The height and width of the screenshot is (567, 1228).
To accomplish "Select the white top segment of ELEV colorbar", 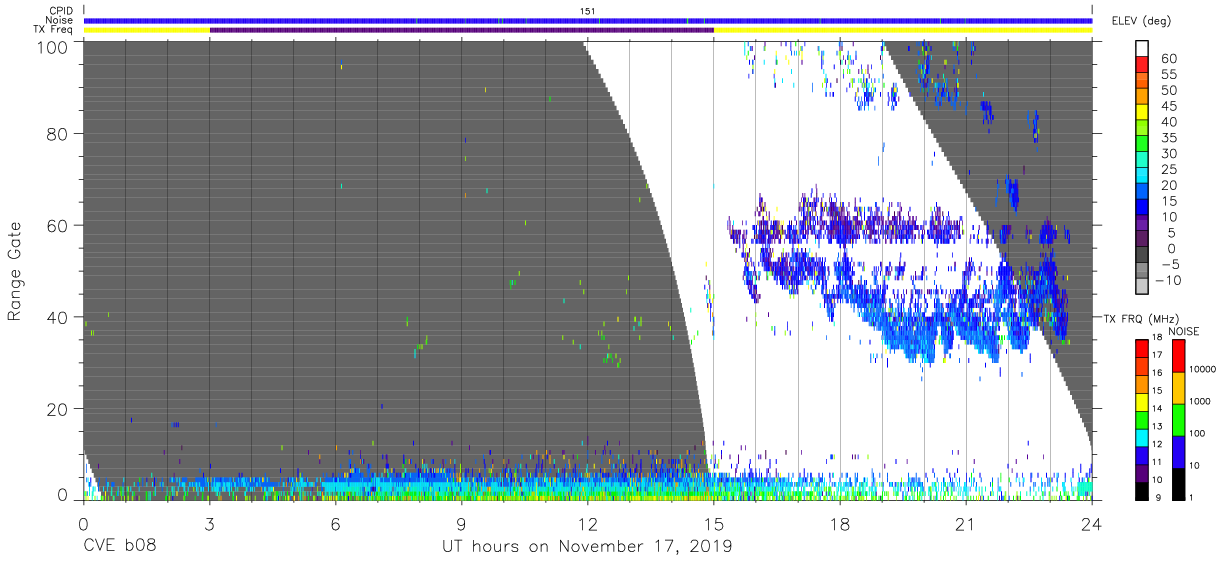I will pyautogui.click(x=1142, y=49).
